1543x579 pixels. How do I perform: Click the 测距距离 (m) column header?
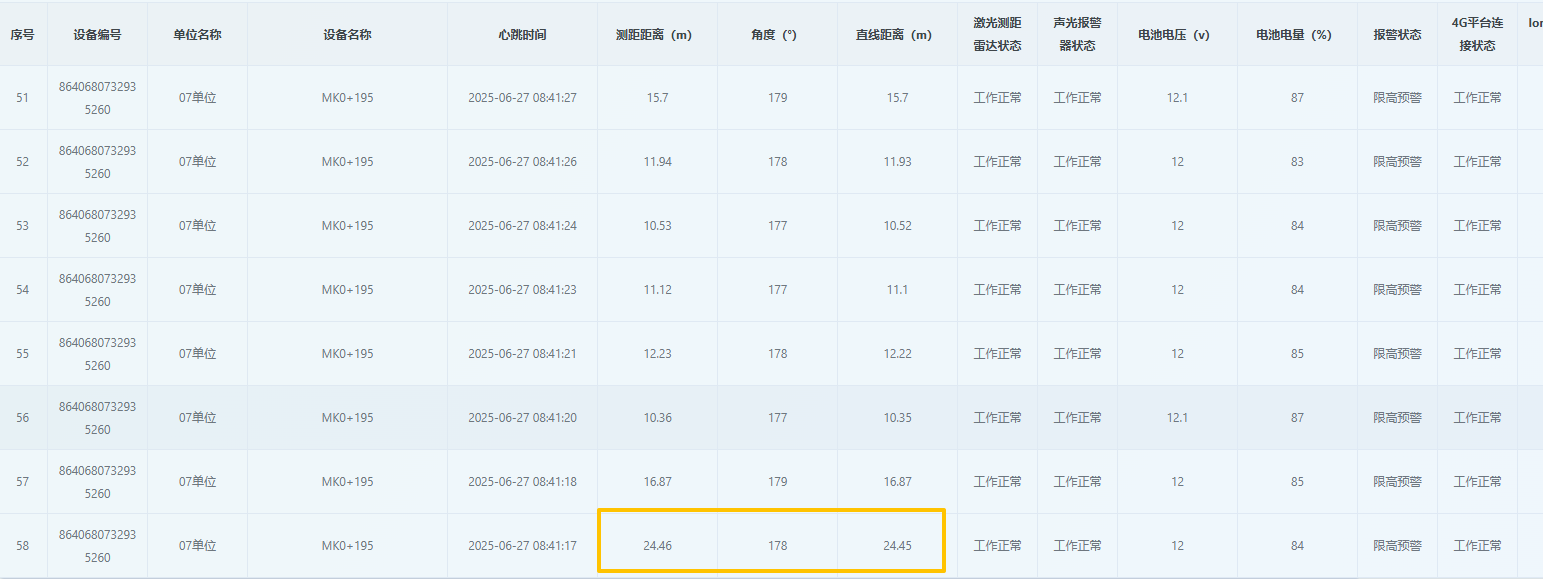pos(657,34)
